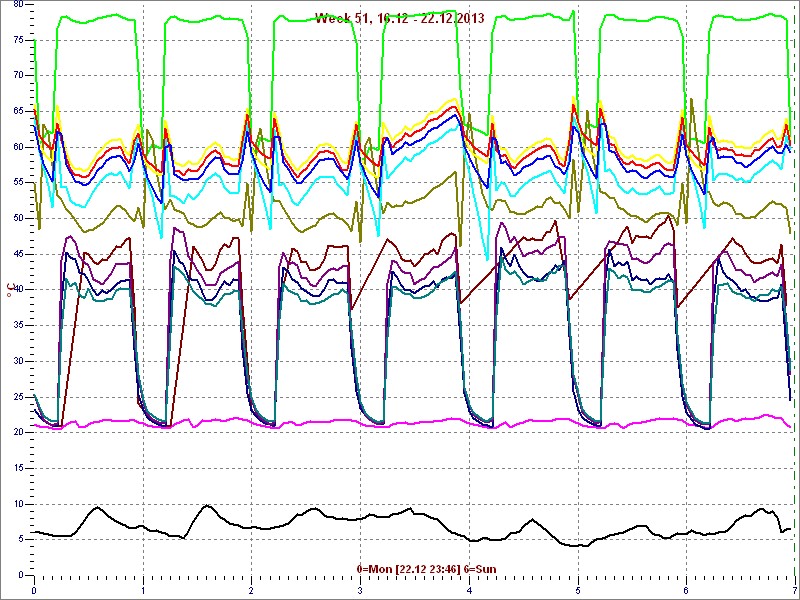This screenshot has width=800, height=600.
Task: Select the y-axis label 10
Action: point(18,504)
